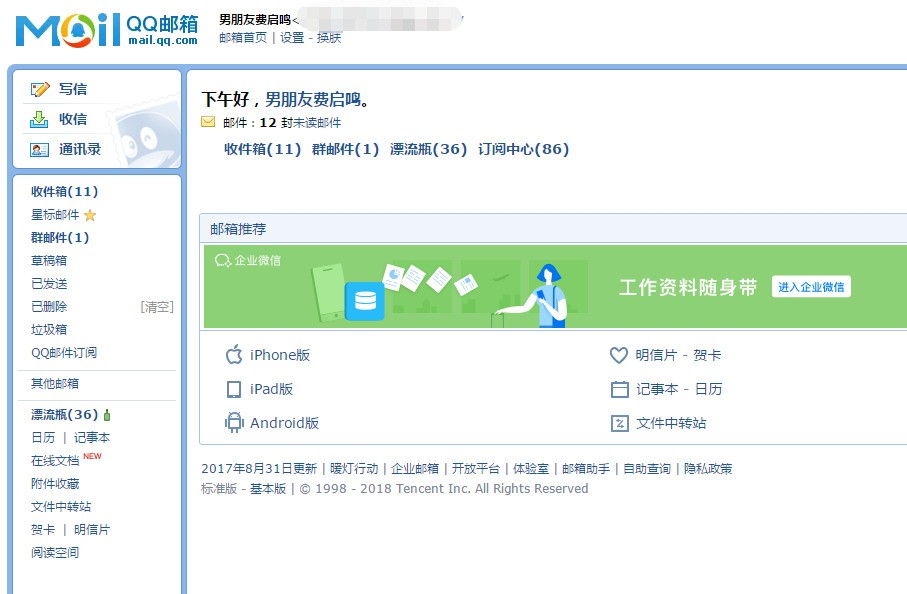Click 群邮件(1) in main summary
The image size is (907, 594).
tap(345, 149)
